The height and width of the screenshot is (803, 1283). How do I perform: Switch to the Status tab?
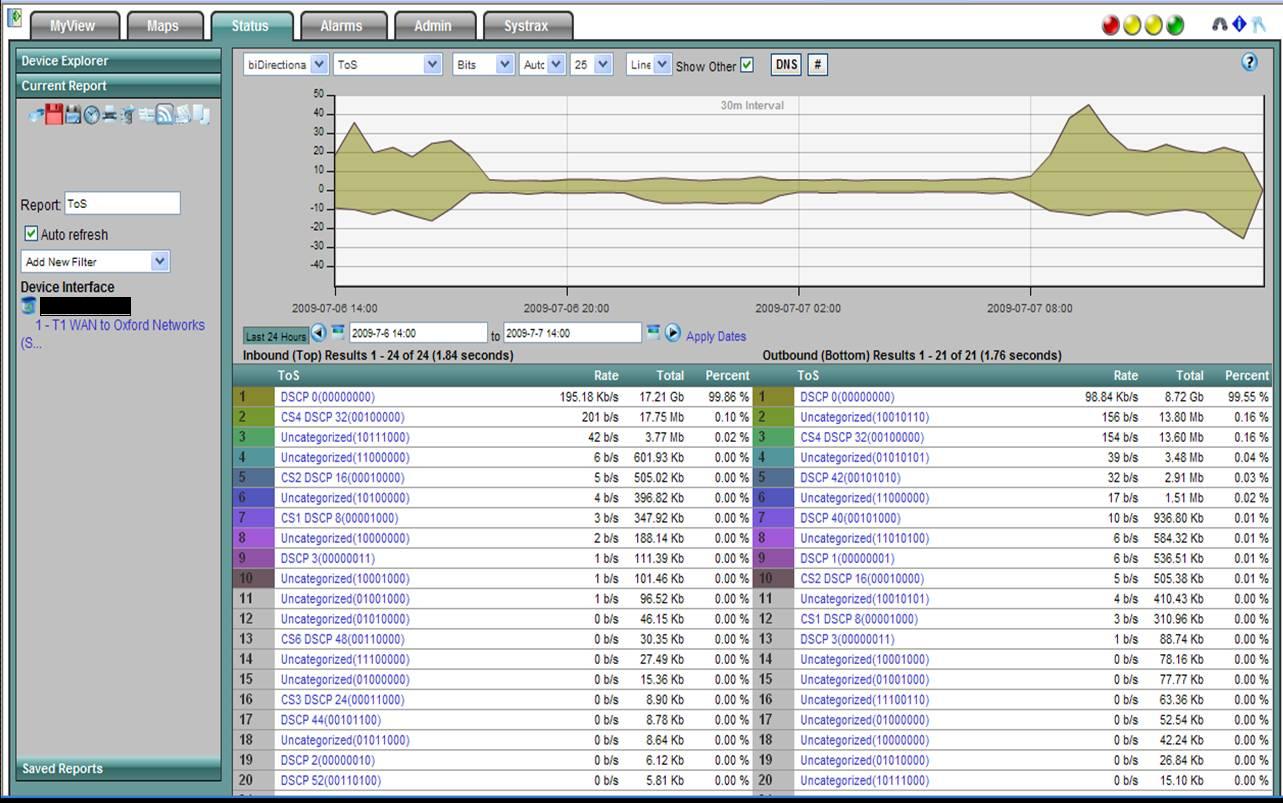point(250,26)
